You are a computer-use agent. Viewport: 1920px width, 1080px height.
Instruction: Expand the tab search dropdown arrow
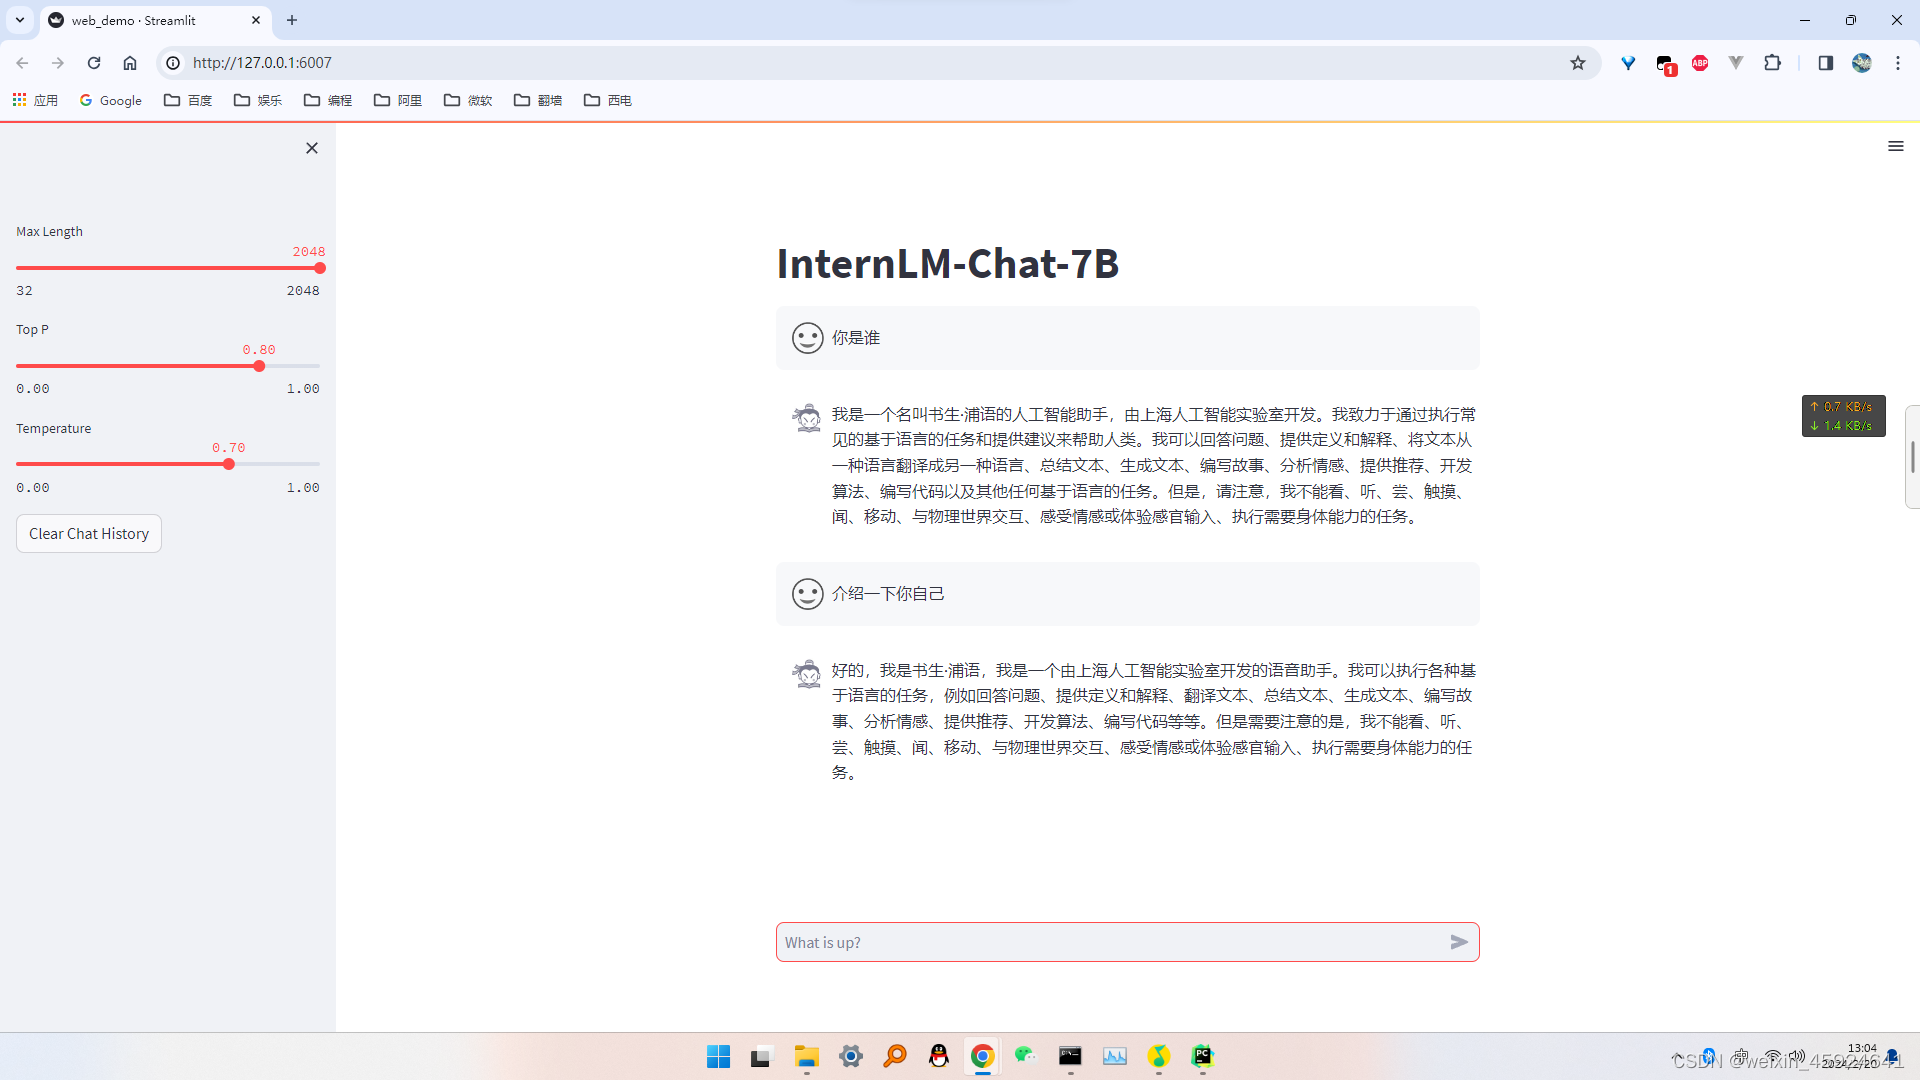point(20,20)
